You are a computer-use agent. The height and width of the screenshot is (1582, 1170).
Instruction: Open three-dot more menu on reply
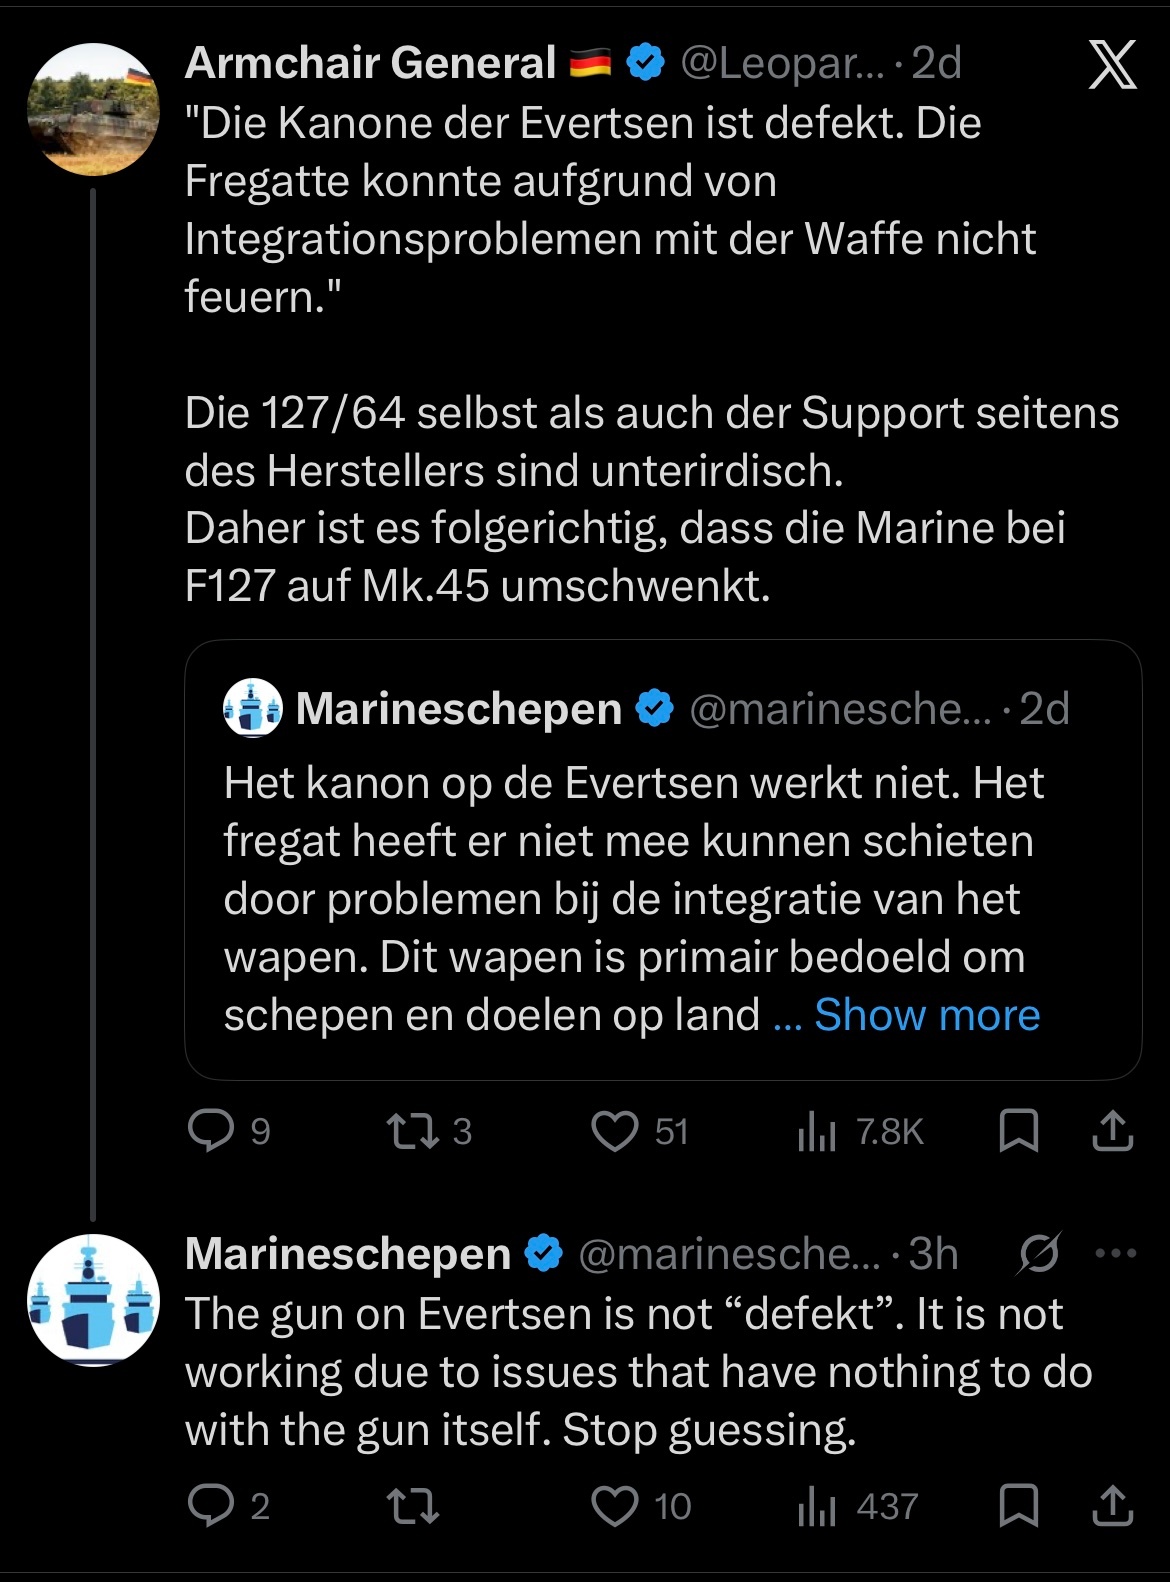[x=1116, y=1253]
